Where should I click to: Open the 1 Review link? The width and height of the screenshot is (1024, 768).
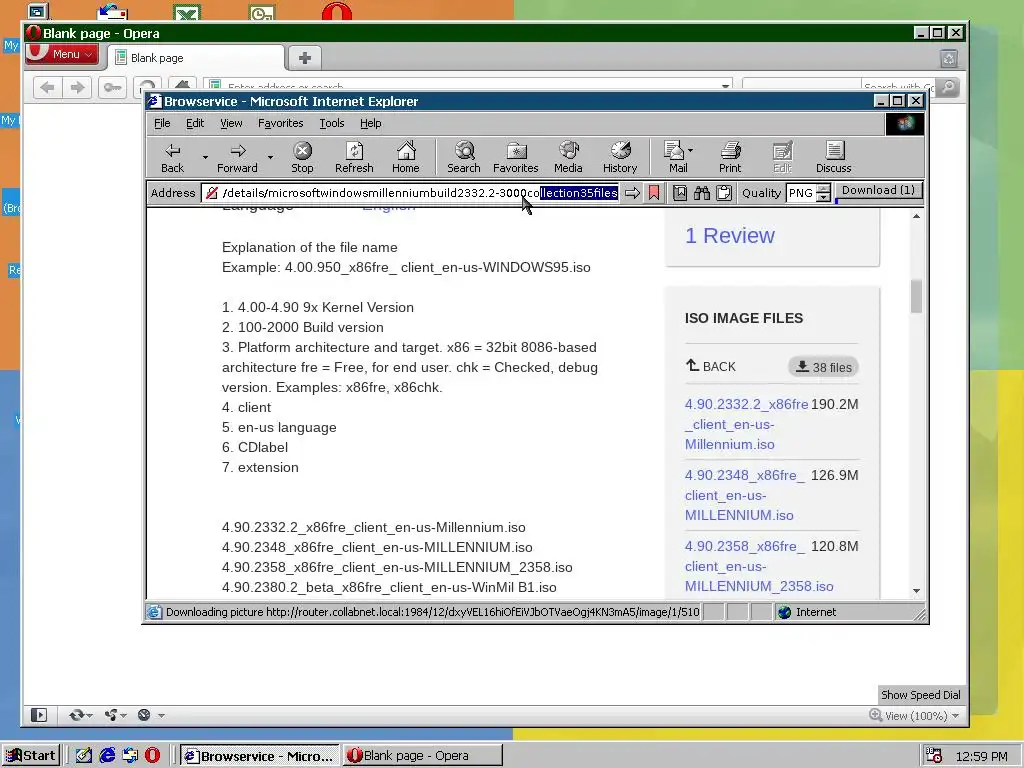(x=729, y=235)
